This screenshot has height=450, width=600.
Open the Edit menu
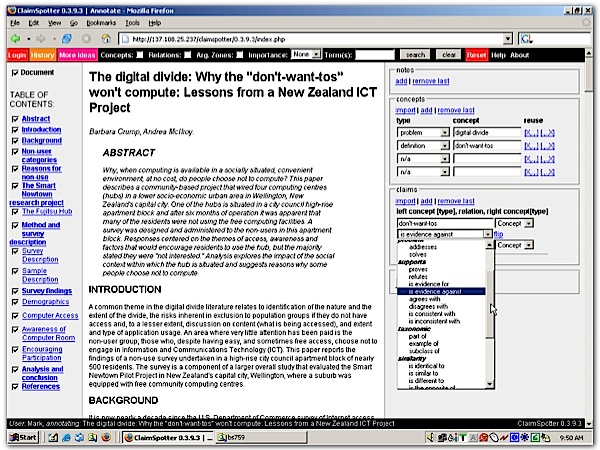point(34,23)
